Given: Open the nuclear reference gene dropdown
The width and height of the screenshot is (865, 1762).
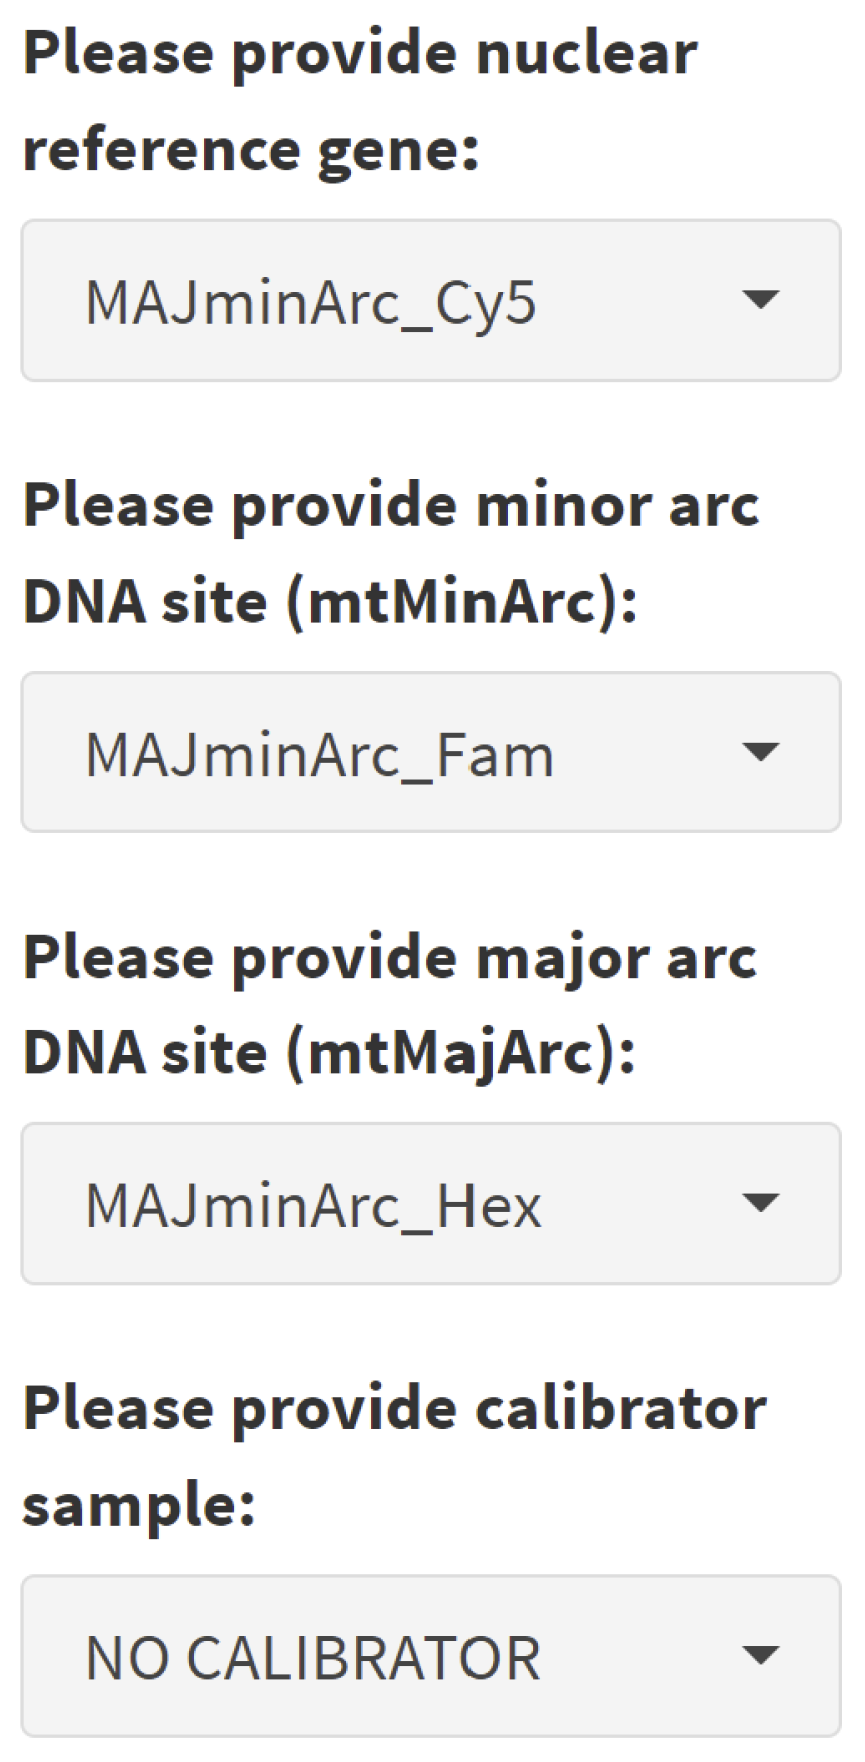Looking at the screenshot, I should click(430, 301).
